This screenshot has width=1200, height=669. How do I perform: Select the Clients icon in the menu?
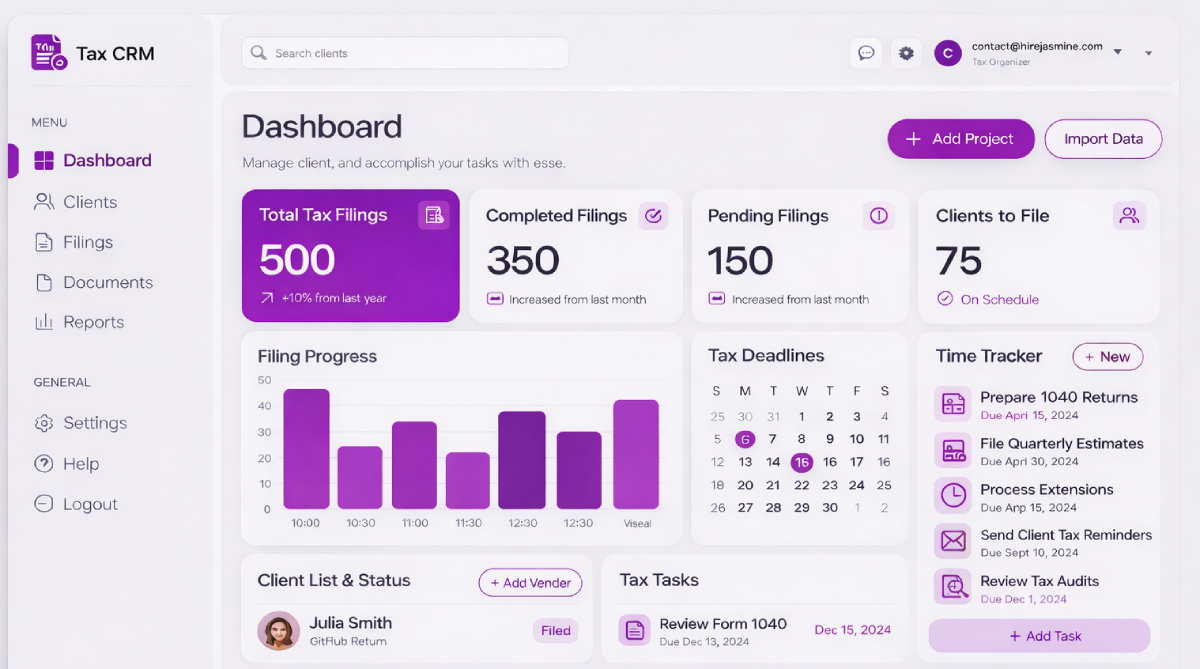[x=44, y=201]
